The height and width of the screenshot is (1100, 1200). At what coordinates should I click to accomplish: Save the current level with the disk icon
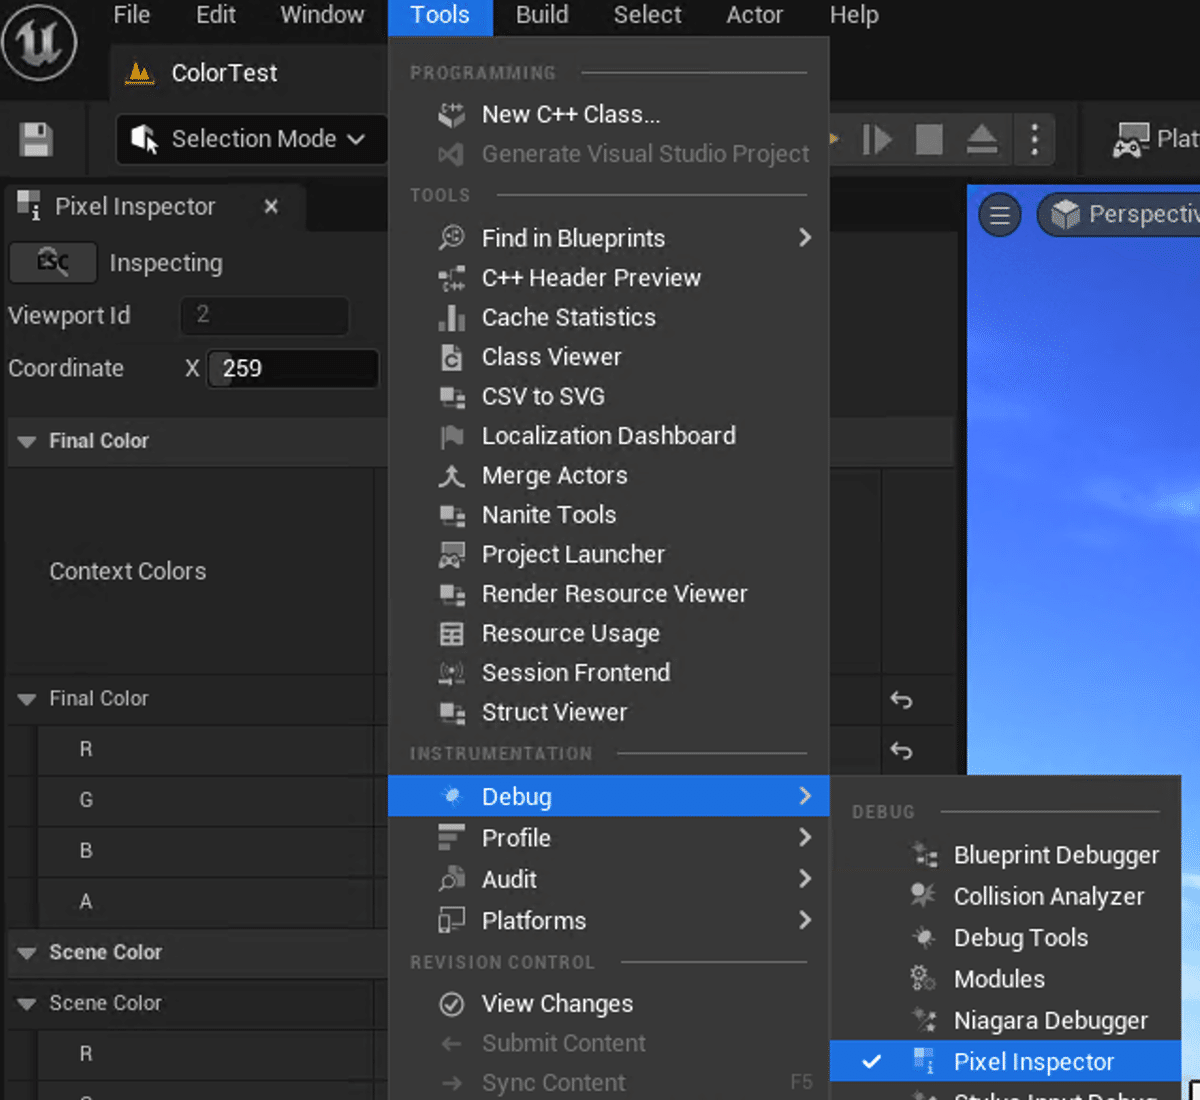(37, 139)
